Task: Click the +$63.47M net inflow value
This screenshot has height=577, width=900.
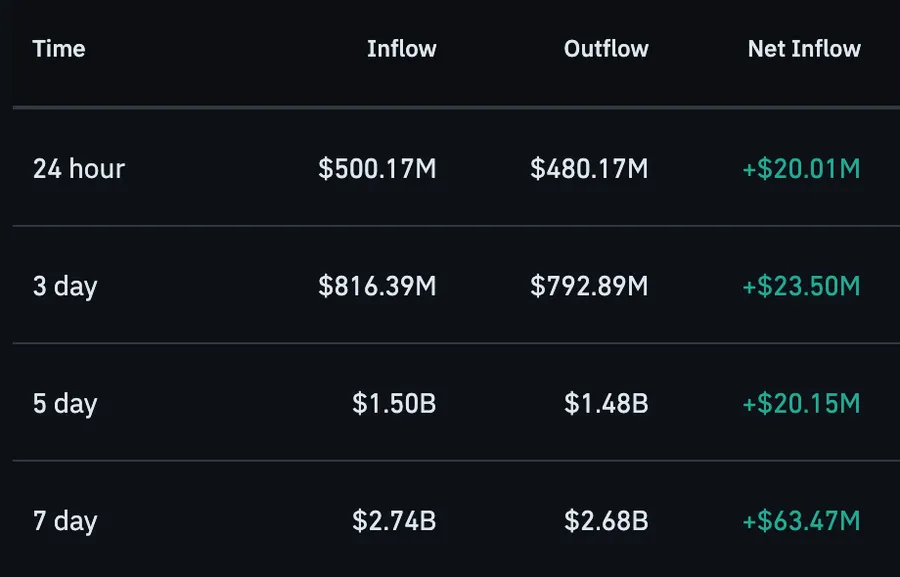Action: tap(801, 521)
